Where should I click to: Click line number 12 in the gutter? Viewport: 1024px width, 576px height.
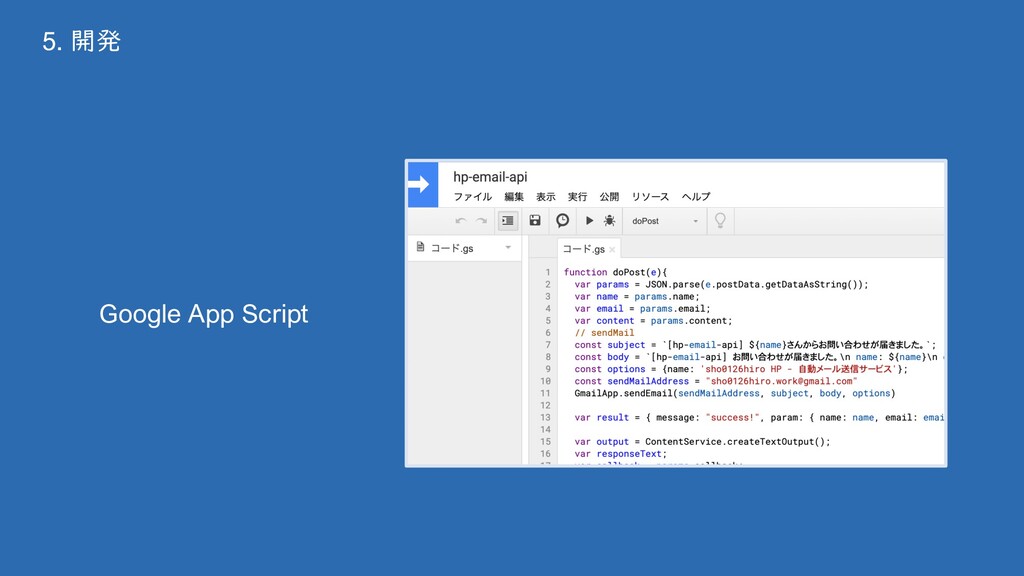coord(545,406)
